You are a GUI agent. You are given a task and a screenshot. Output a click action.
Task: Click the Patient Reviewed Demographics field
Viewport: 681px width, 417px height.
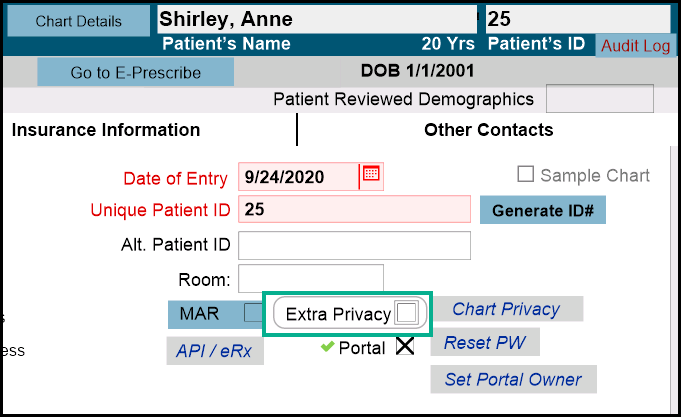599,99
